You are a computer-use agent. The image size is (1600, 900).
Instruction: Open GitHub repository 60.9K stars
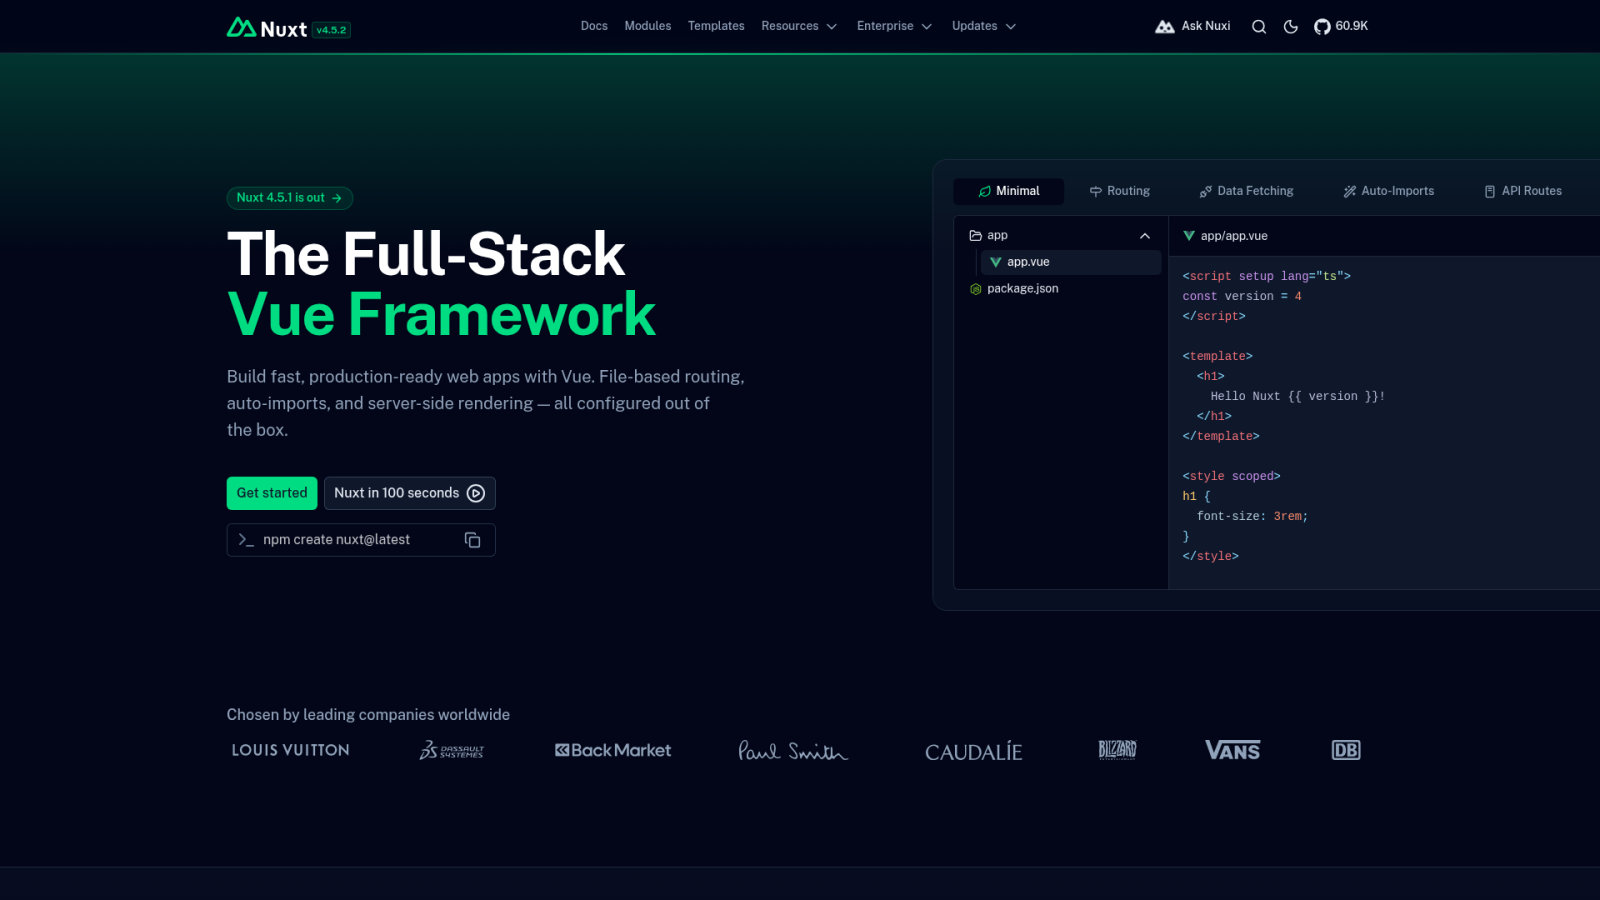pyautogui.click(x=1341, y=27)
